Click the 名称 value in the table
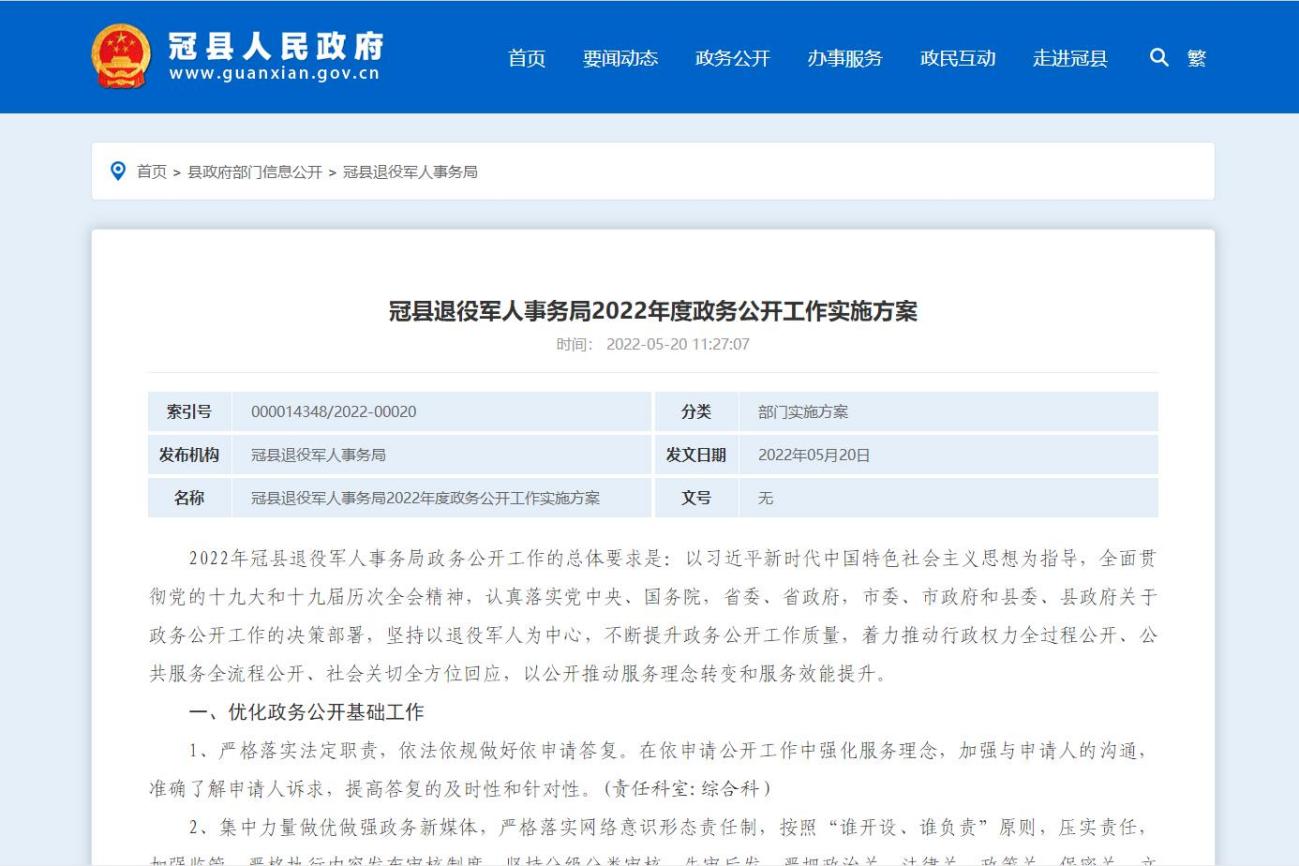The height and width of the screenshot is (866, 1299). pyautogui.click(x=426, y=498)
